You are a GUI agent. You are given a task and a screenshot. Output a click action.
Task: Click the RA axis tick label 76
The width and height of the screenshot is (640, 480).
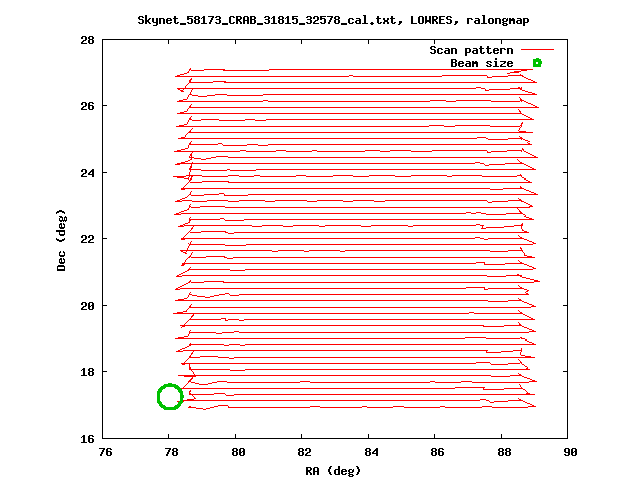(x=105, y=452)
